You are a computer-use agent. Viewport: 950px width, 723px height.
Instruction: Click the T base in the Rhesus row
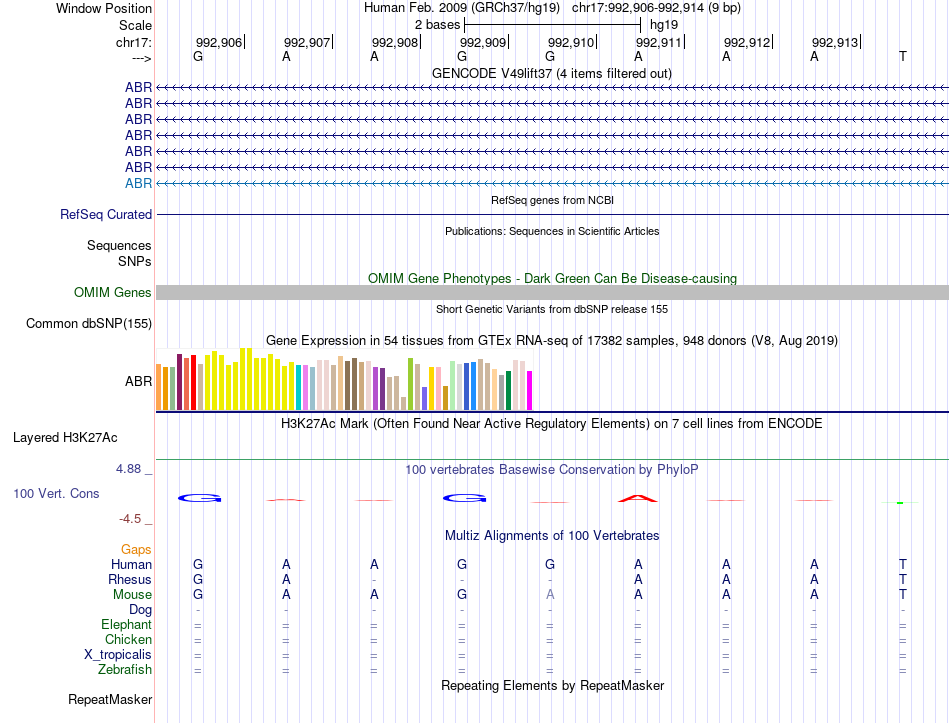tap(903, 580)
